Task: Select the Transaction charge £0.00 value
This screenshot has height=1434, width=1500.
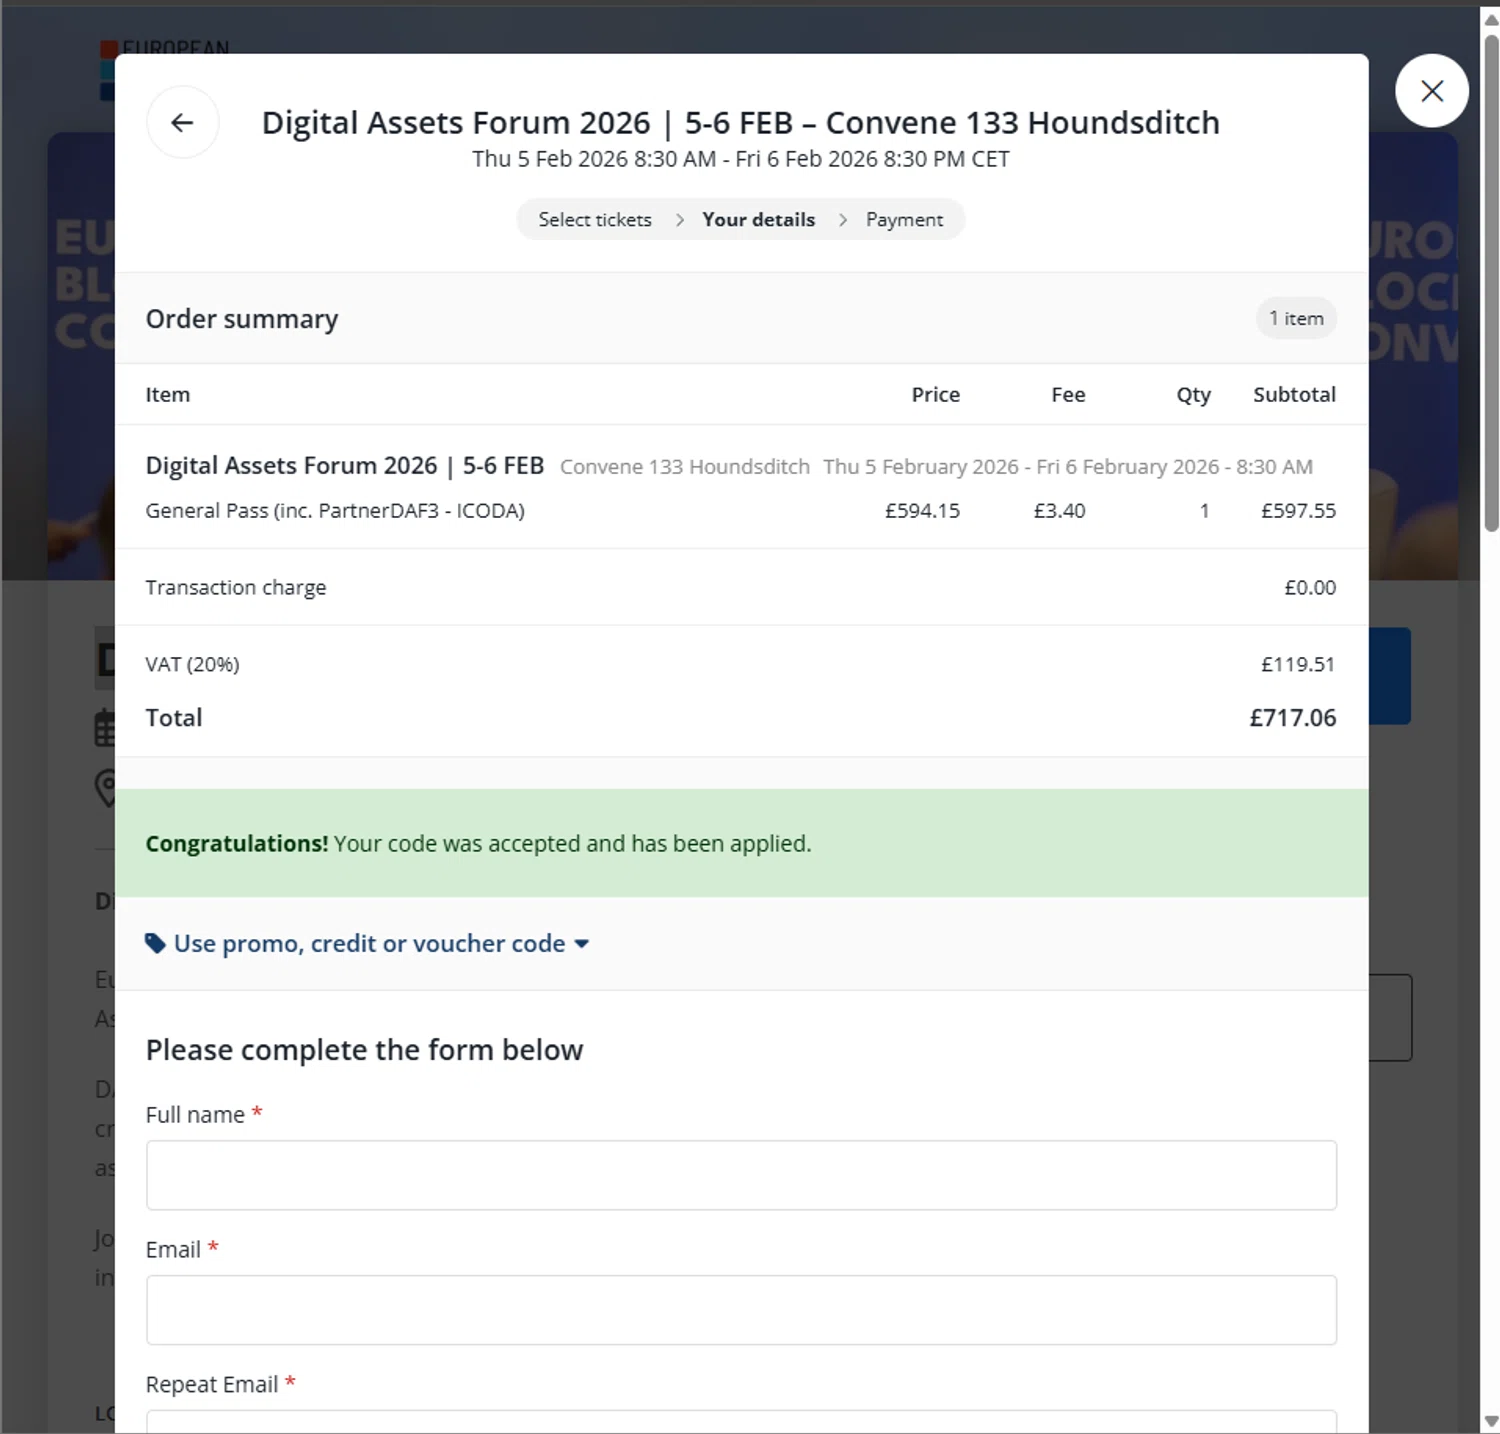Action: tap(1309, 587)
